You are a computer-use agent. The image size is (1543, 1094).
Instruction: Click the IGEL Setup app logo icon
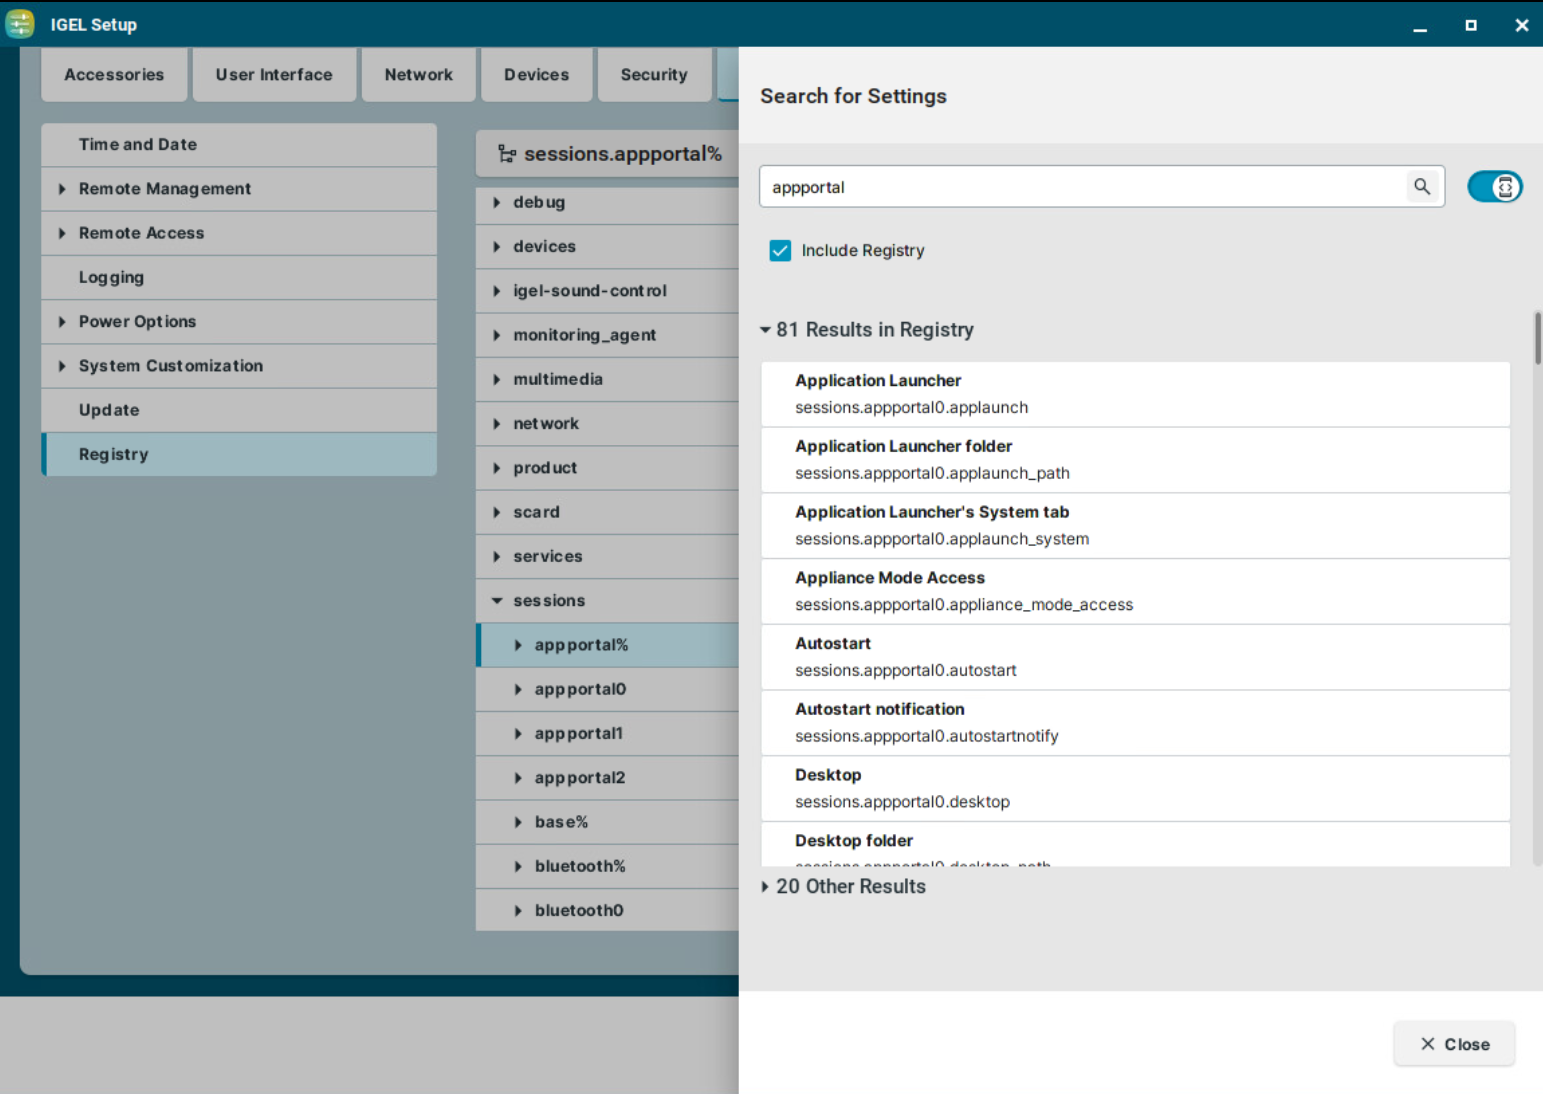tap(20, 24)
